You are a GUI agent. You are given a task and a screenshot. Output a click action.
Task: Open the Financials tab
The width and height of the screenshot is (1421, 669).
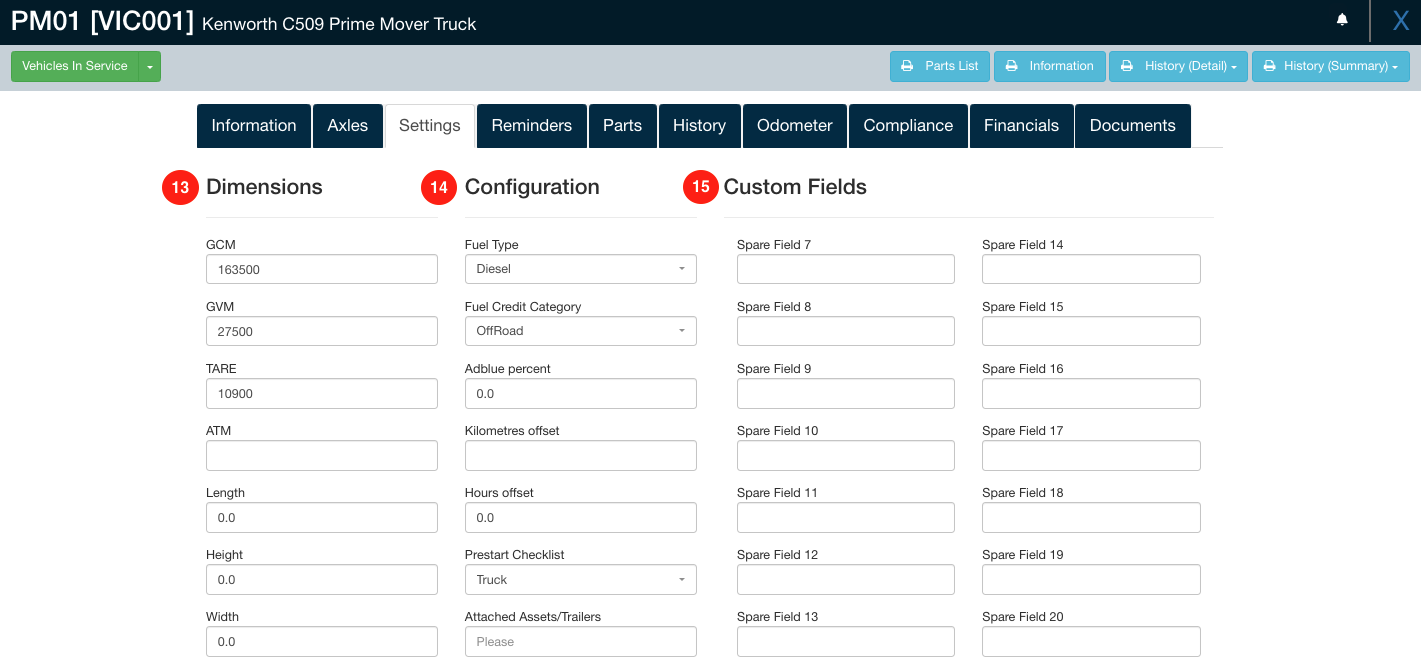(x=1022, y=126)
